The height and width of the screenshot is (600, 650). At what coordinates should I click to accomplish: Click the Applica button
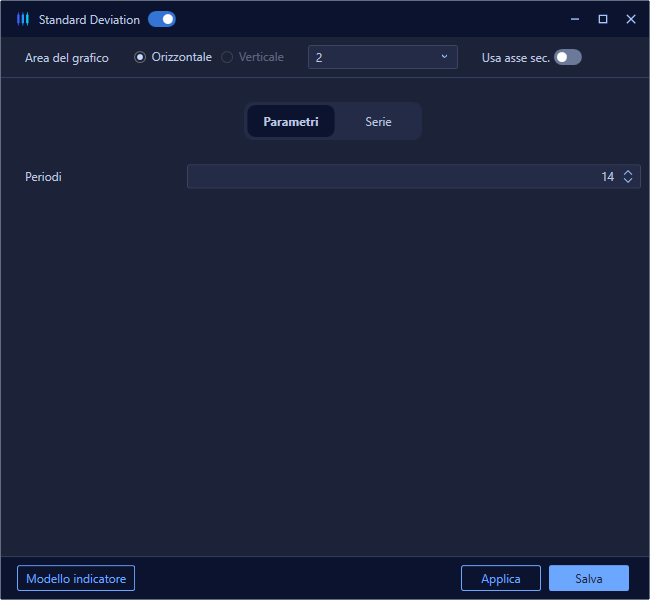click(x=501, y=578)
